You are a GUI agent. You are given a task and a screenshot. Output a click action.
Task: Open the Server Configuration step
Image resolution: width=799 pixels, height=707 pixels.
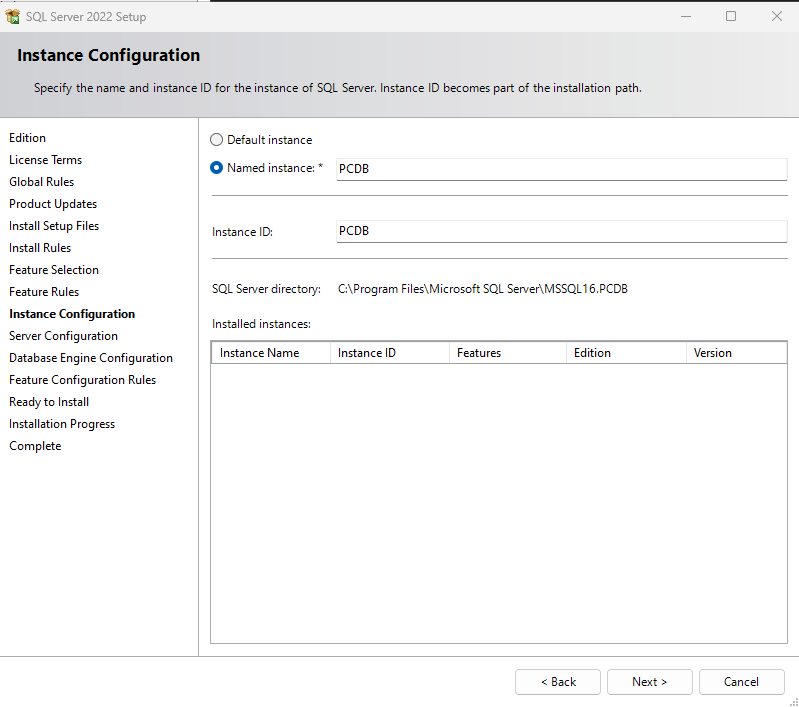pyautogui.click(x=63, y=336)
